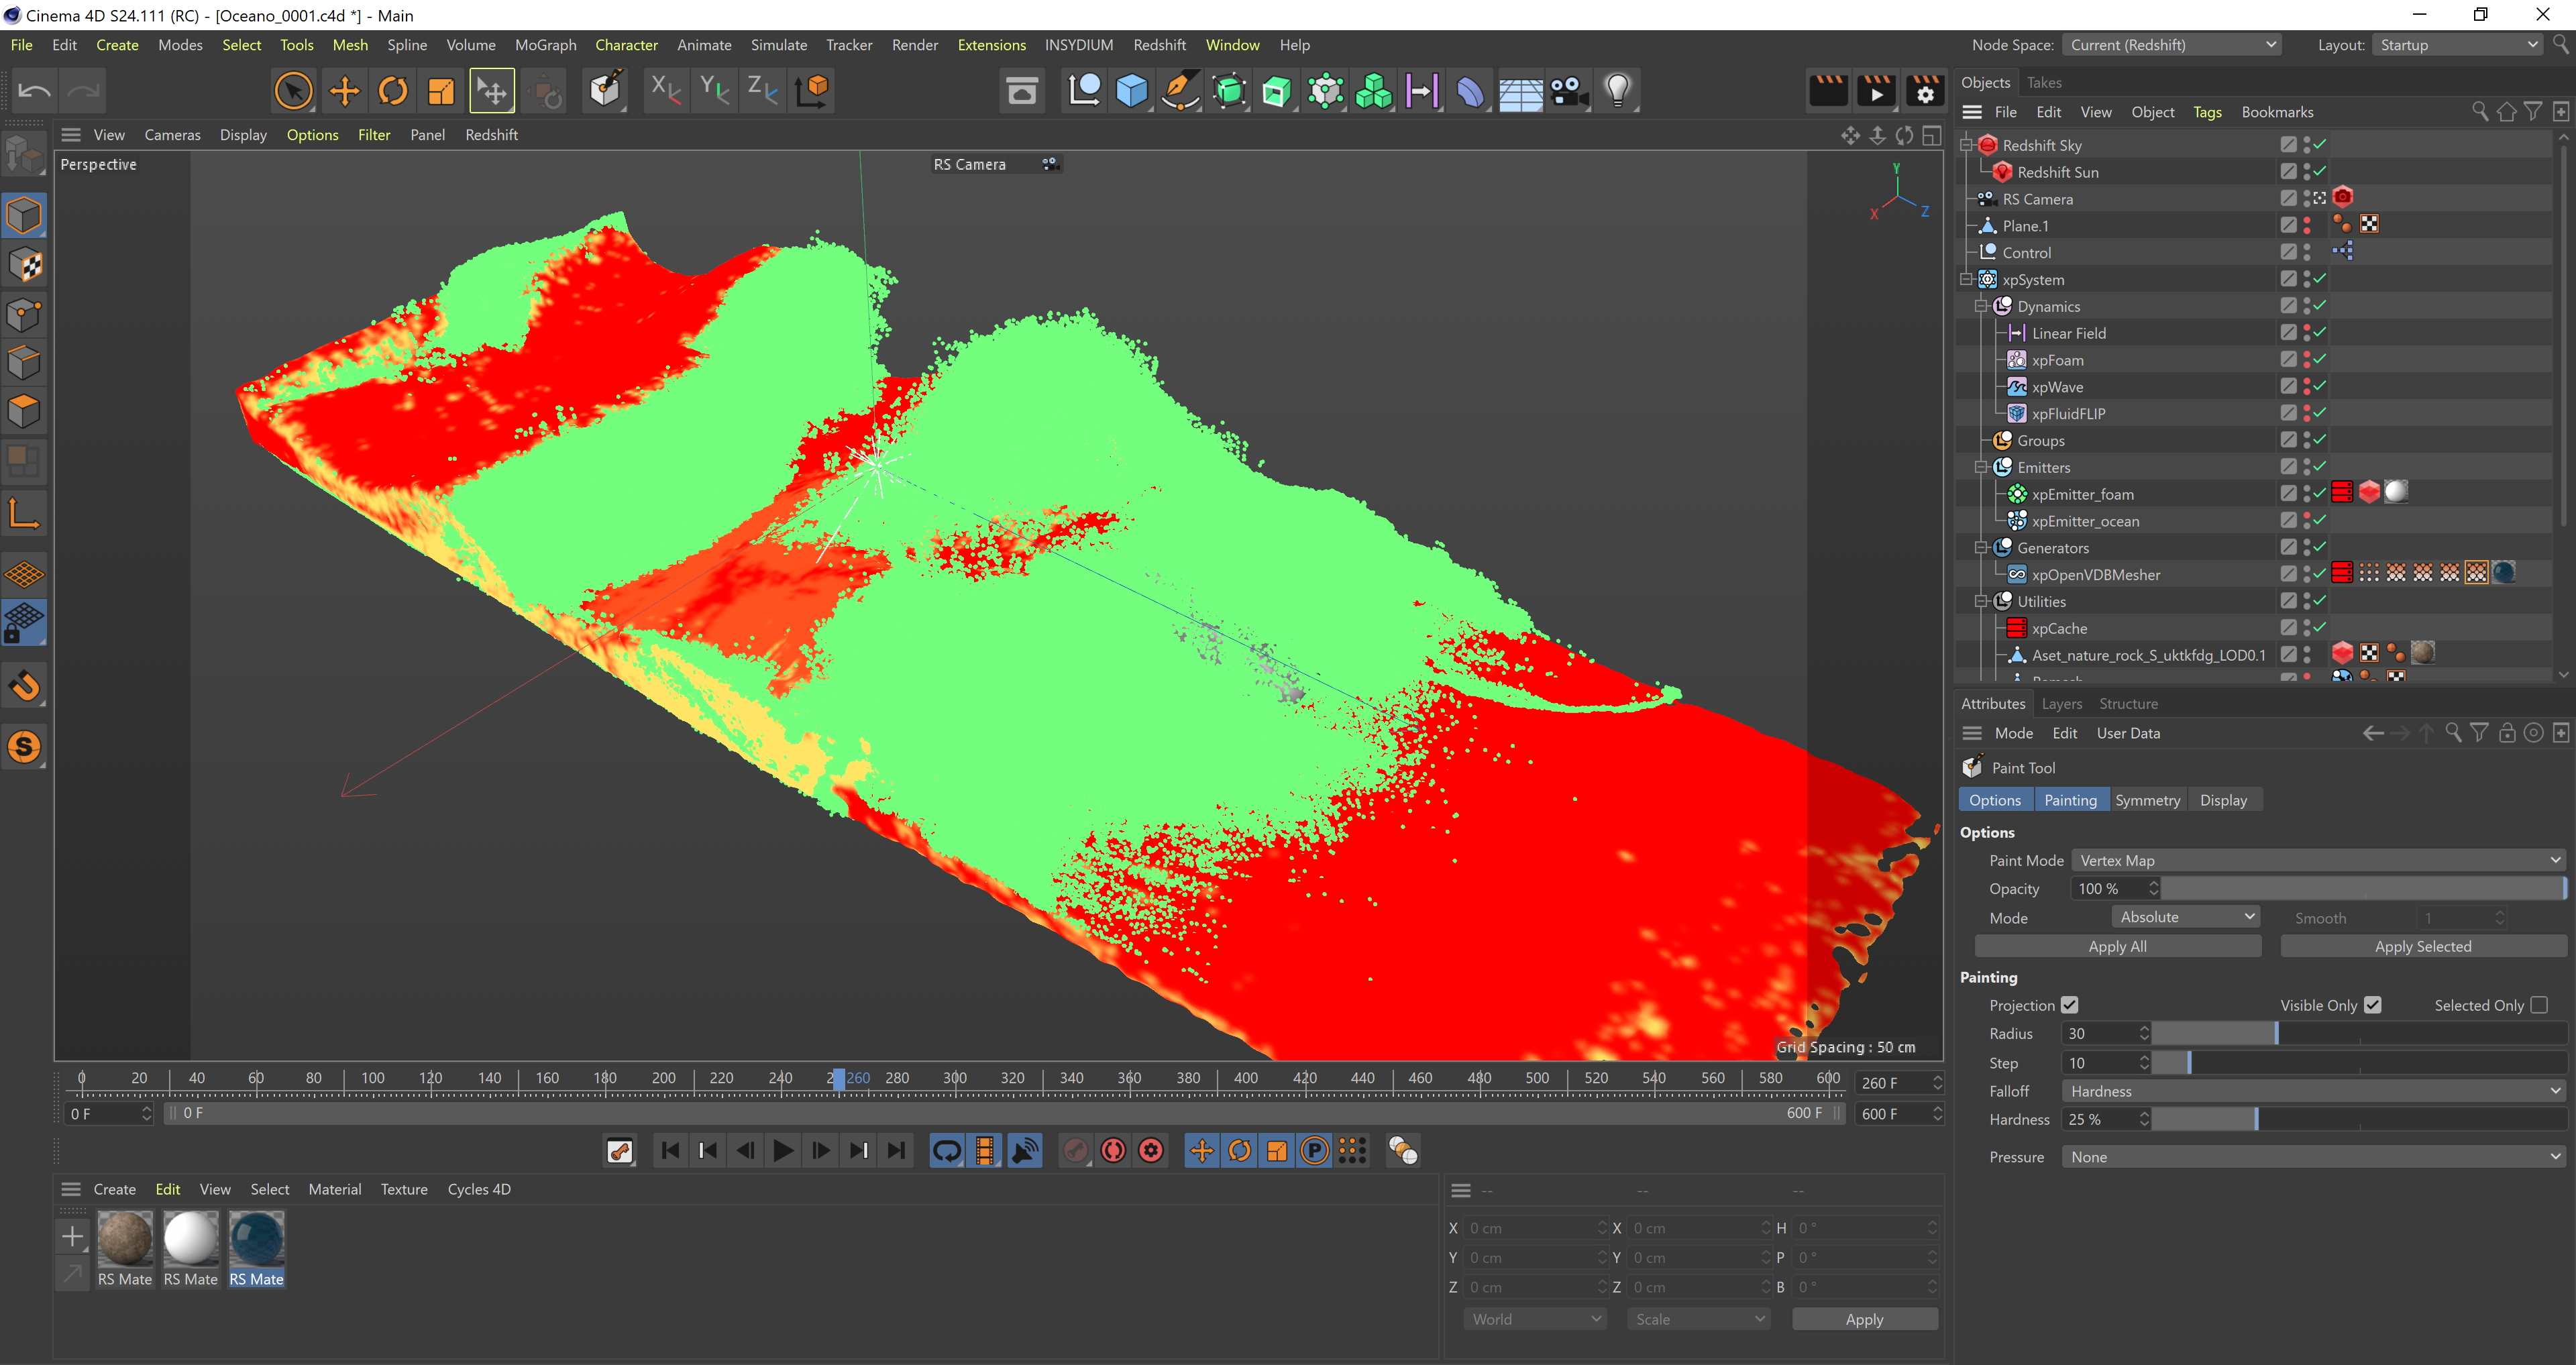Click the Apply All button
This screenshot has height=1365, width=2576.
click(x=2117, y=946)
